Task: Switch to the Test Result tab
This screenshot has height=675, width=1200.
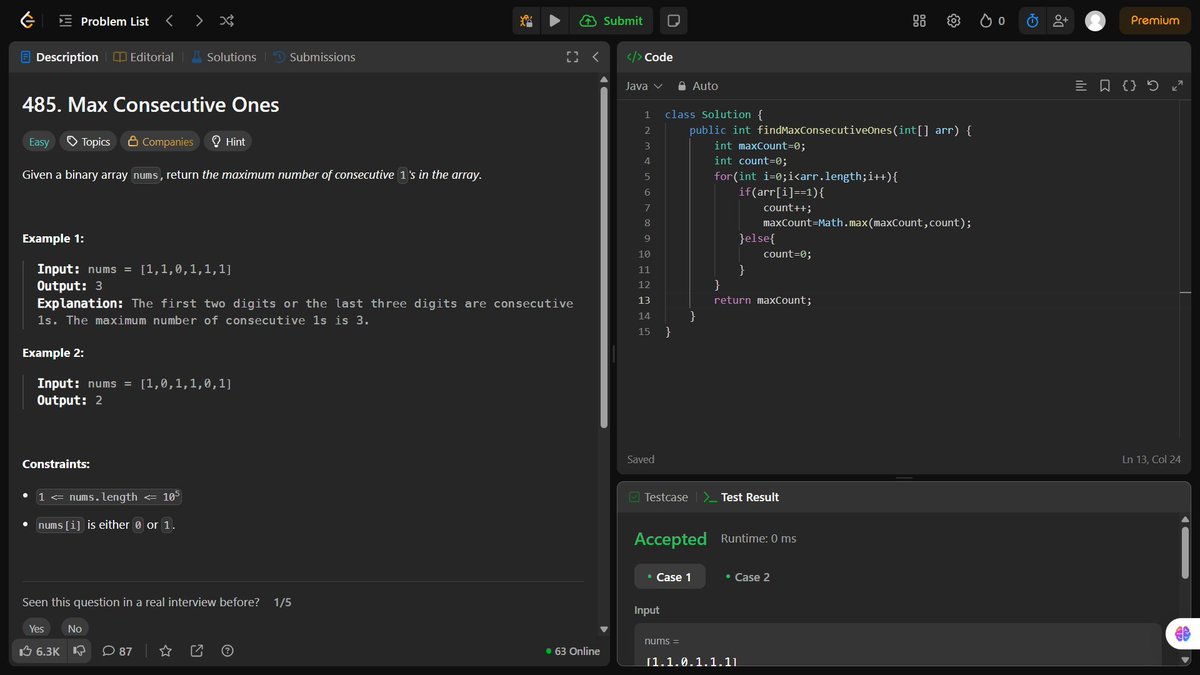Action: pos(740,497)
